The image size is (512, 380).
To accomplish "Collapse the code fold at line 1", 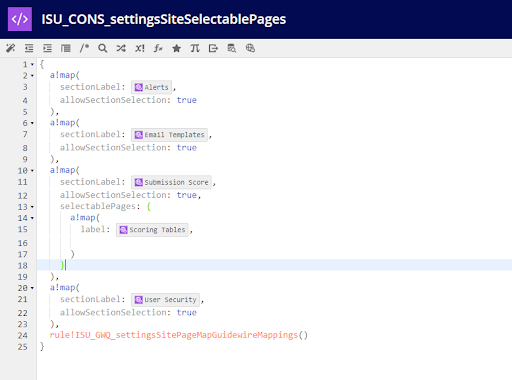I will tap(32, 64).
